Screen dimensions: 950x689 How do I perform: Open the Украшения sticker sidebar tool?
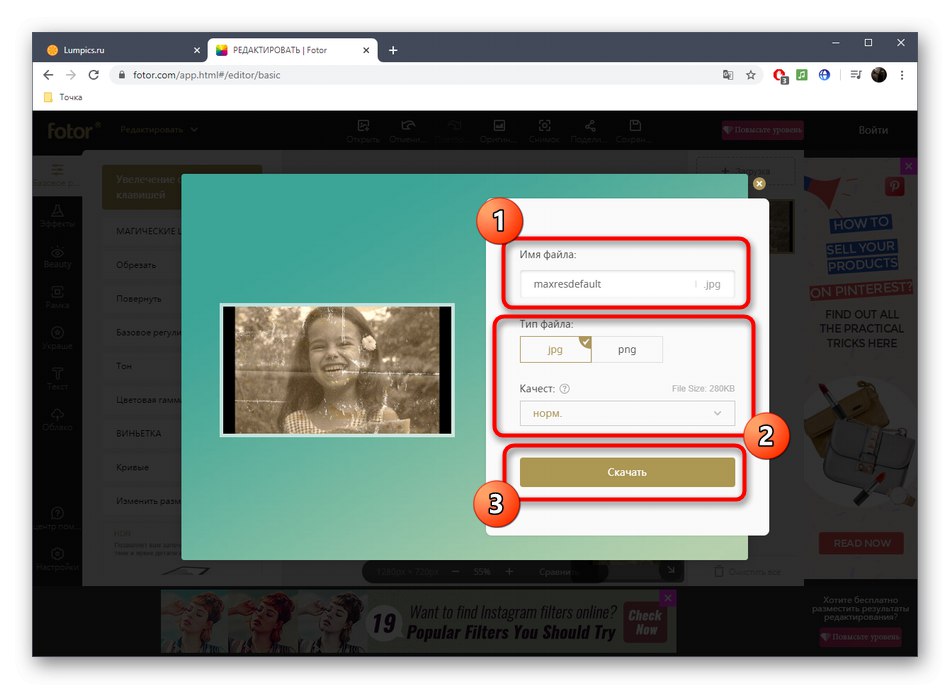point(57,338)
